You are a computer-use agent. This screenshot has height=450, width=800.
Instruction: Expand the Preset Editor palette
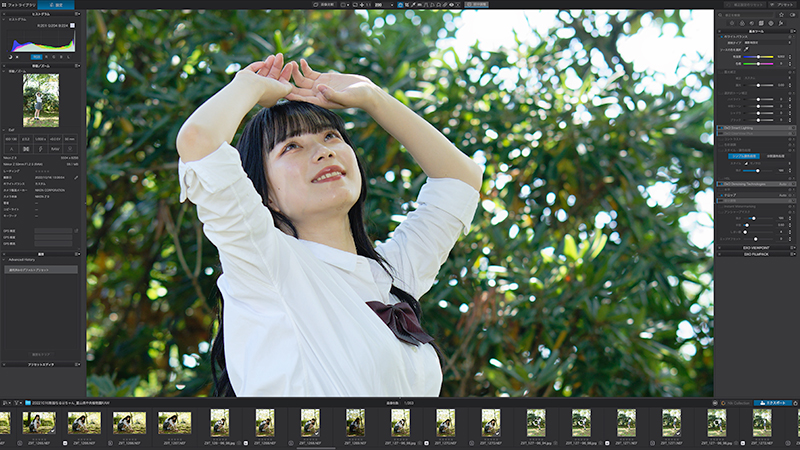[41, 364]
